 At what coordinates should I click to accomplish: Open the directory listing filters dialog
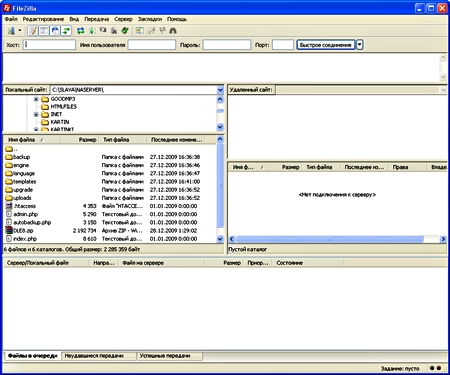pos(140,31)
